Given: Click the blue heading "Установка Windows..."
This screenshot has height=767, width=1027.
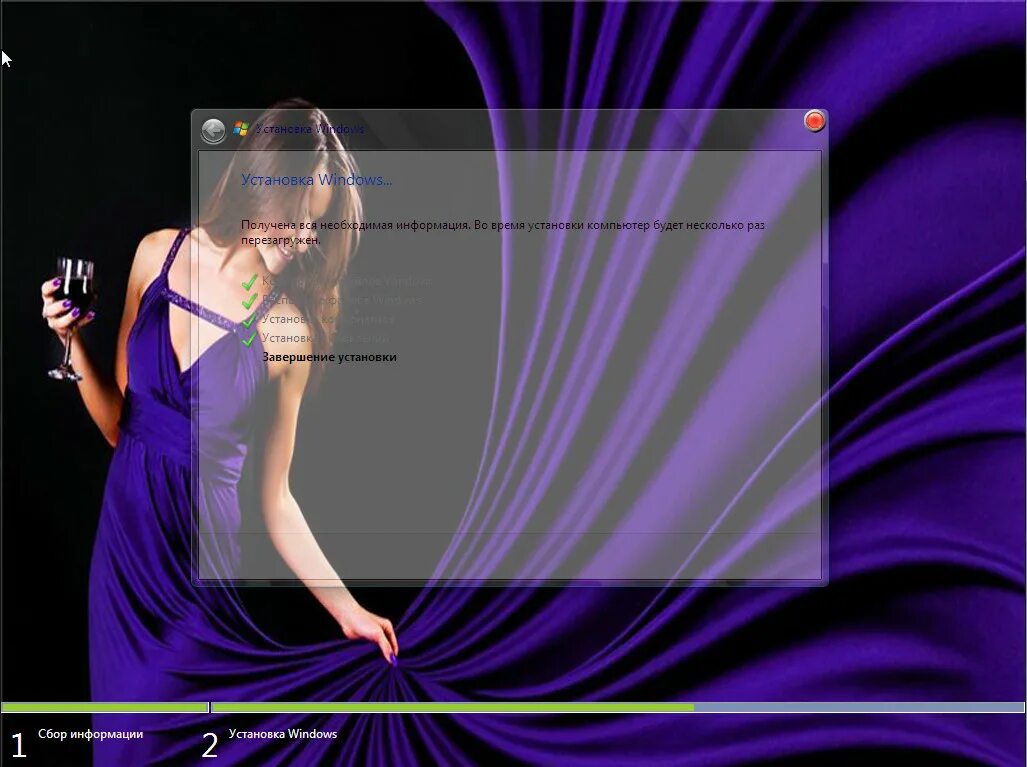Looking at the screenshot, I should click(316, 179).
